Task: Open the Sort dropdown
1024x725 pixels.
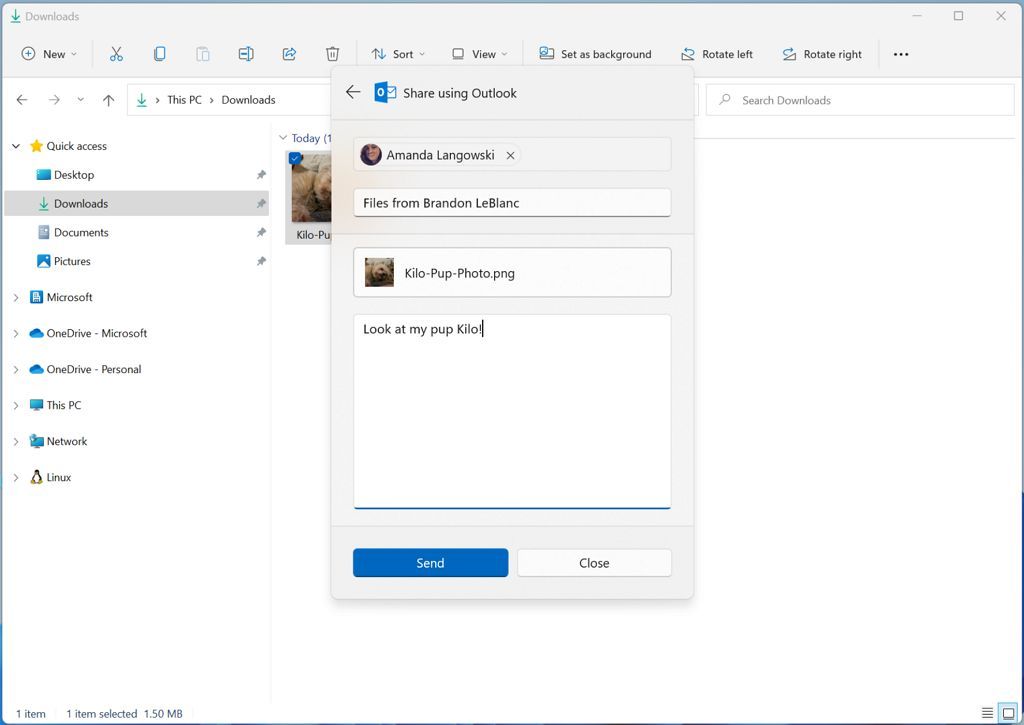Action: (x=396, y=53)
